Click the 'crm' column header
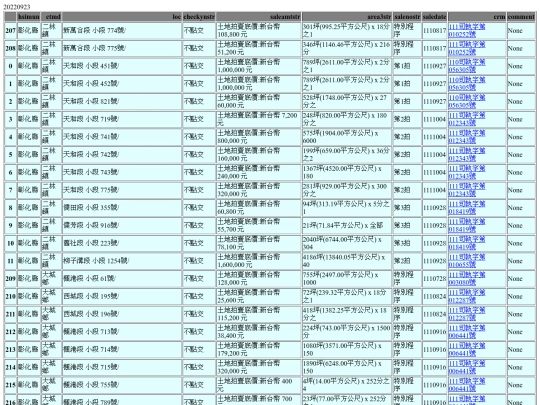The height and width of the screenshot is (405, 540). pos(477,17)
